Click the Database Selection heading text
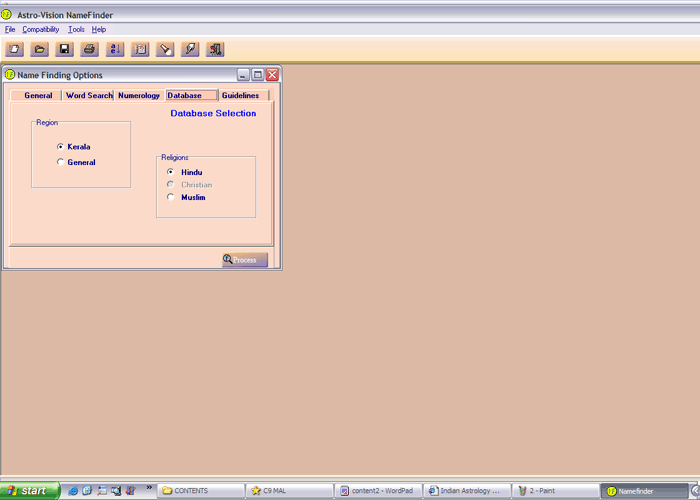The width and height of the screenshot is (700, 500). 213,113
